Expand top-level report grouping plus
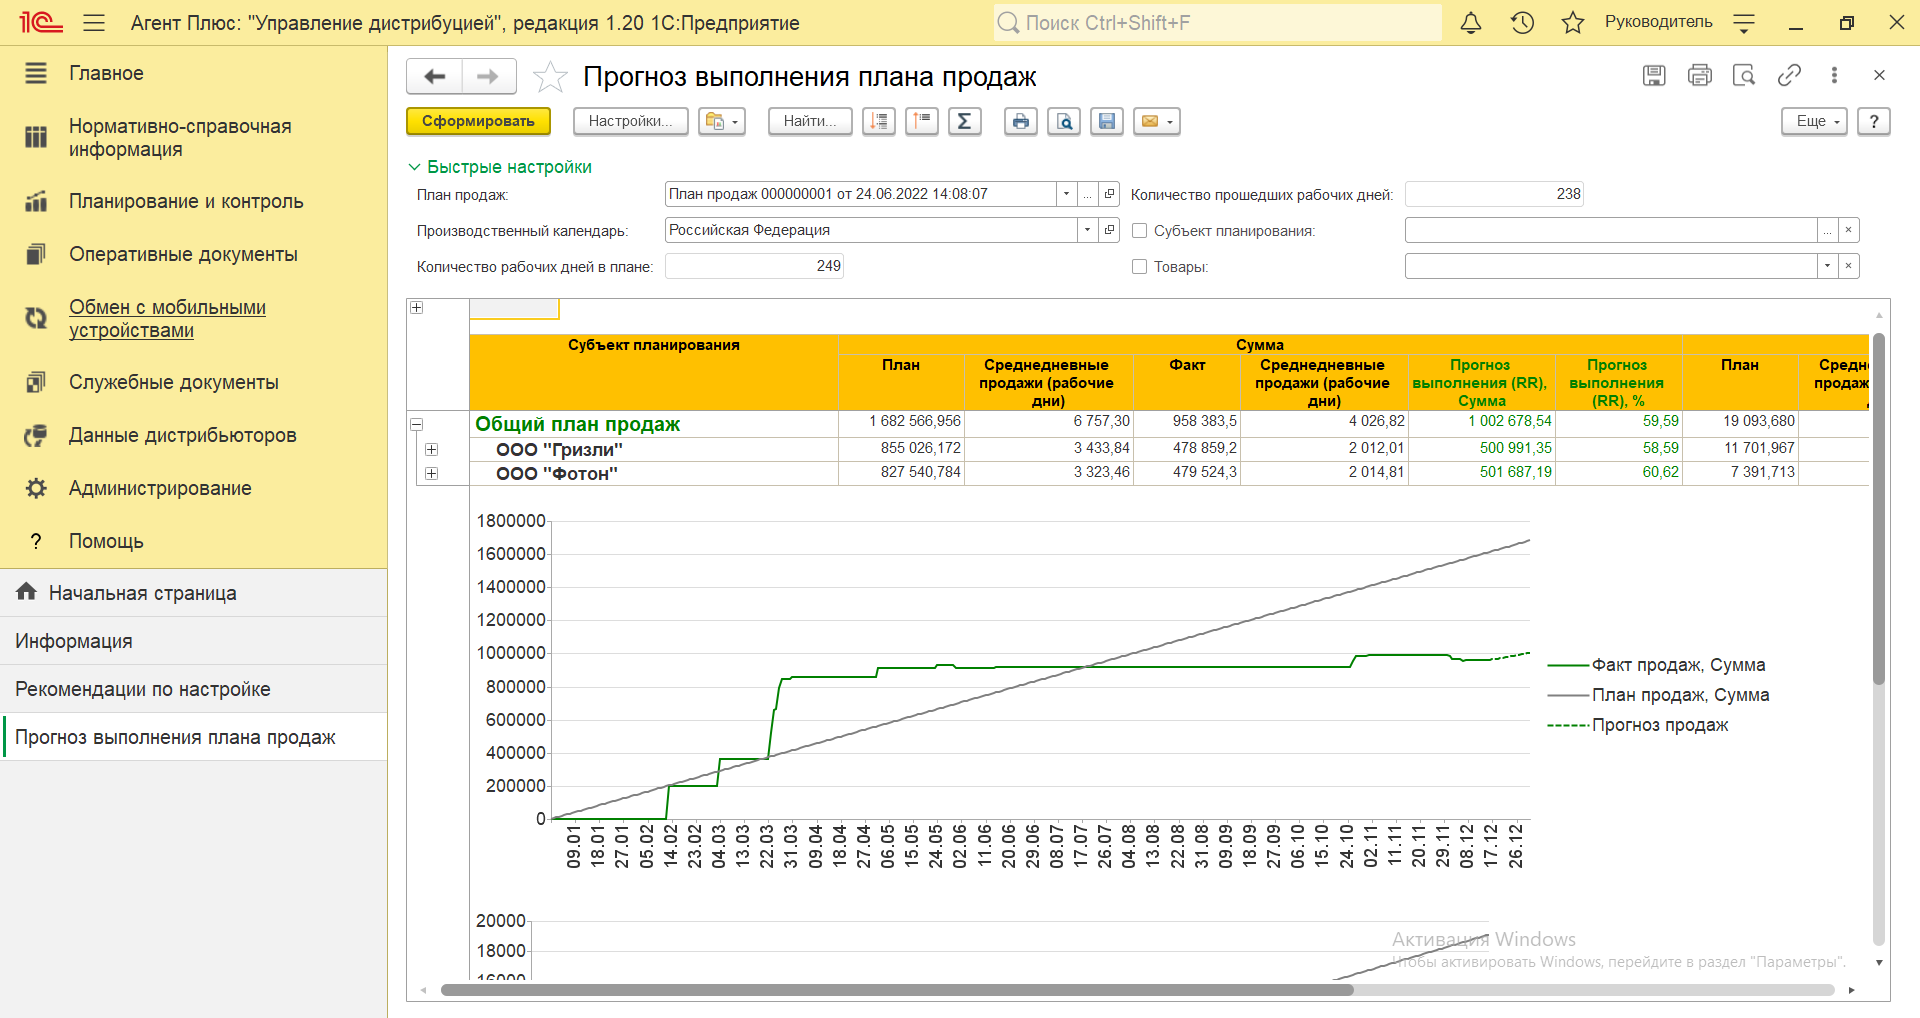The width and height of the screenshot is (1920, 1018). (417, 307)
